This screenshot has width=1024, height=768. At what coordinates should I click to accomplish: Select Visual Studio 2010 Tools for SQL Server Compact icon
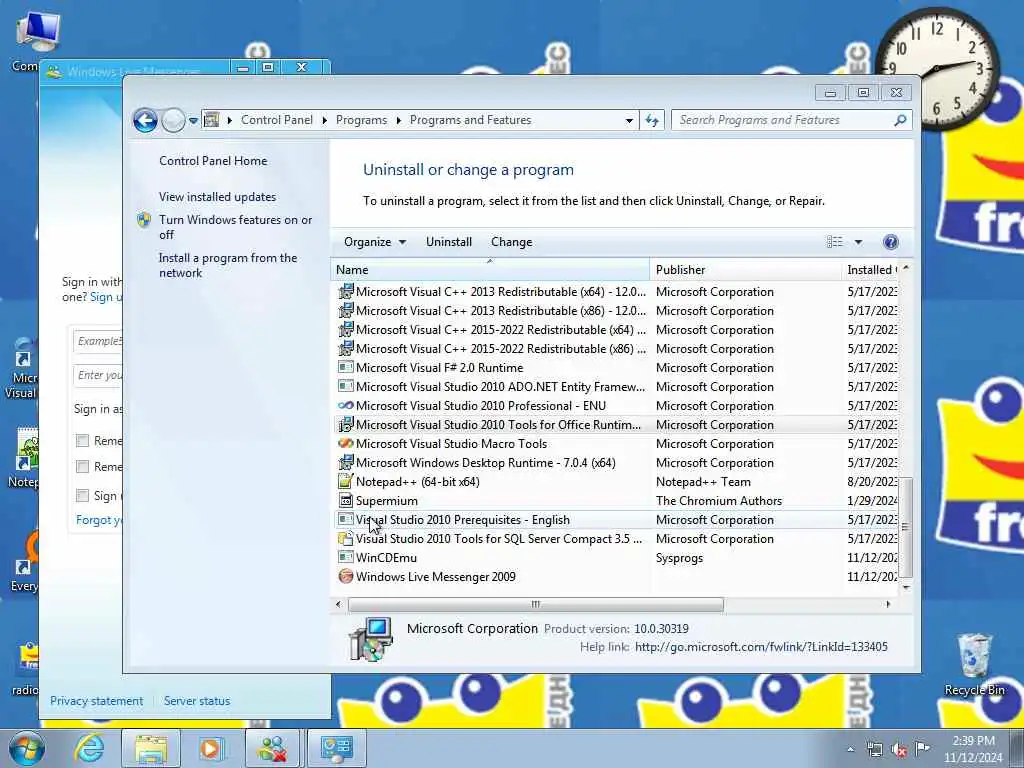point(345,539)
